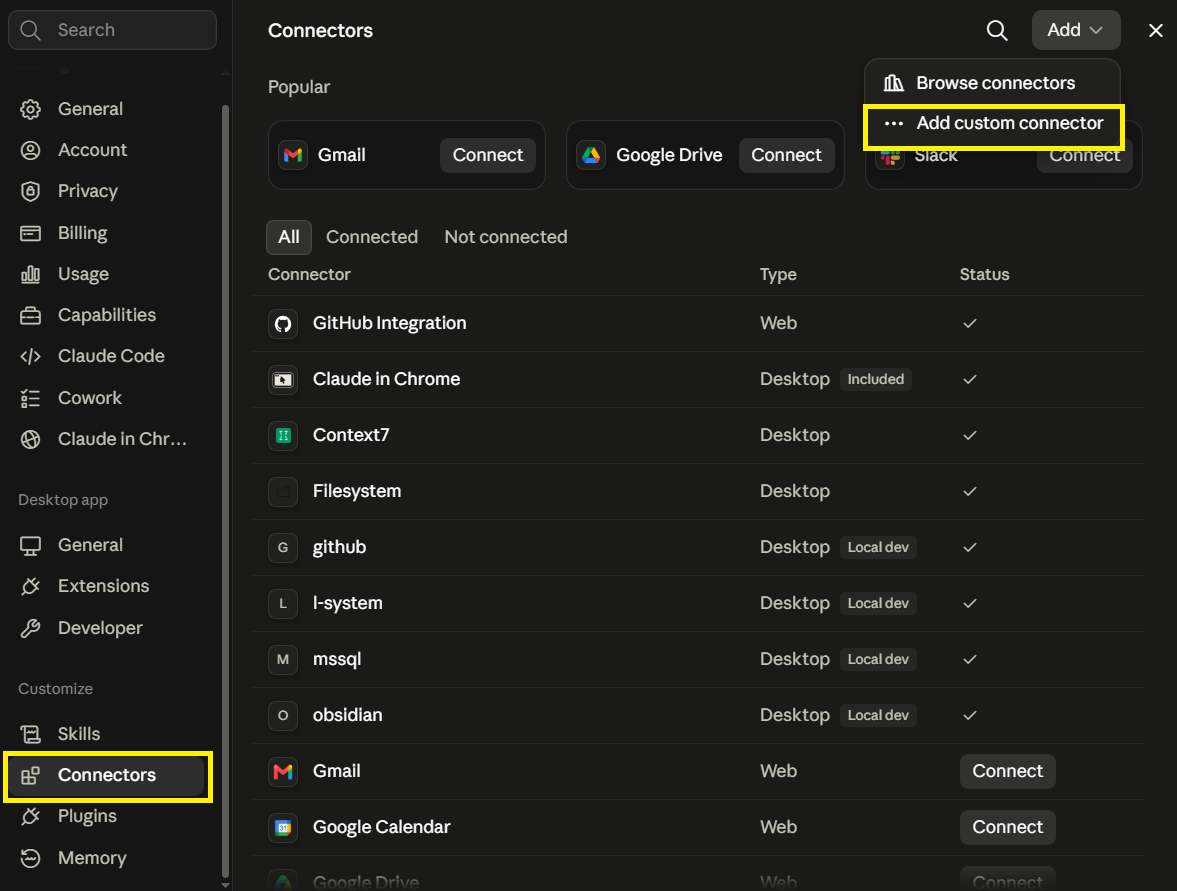Select the mssql connector name
The width and height of the screenshot is (1177, 891).
coord(337,660)
